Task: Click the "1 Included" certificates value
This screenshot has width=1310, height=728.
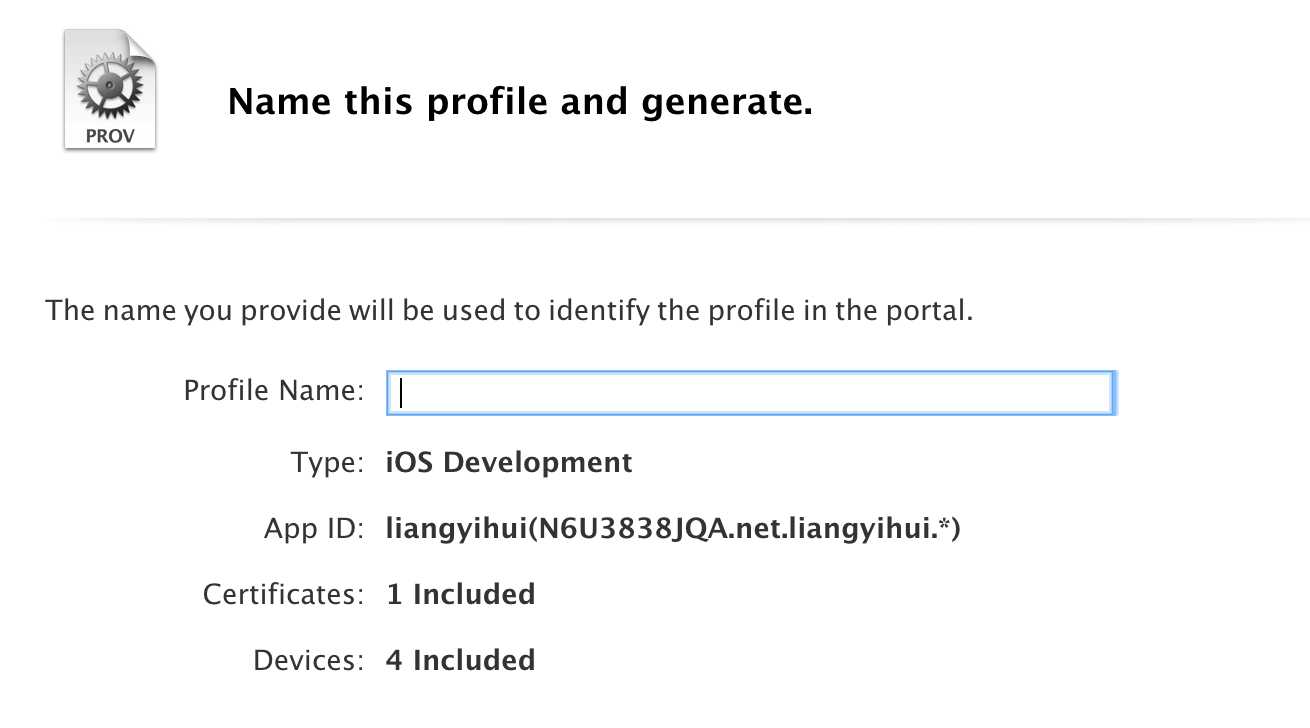Action: tap(461, 595)
